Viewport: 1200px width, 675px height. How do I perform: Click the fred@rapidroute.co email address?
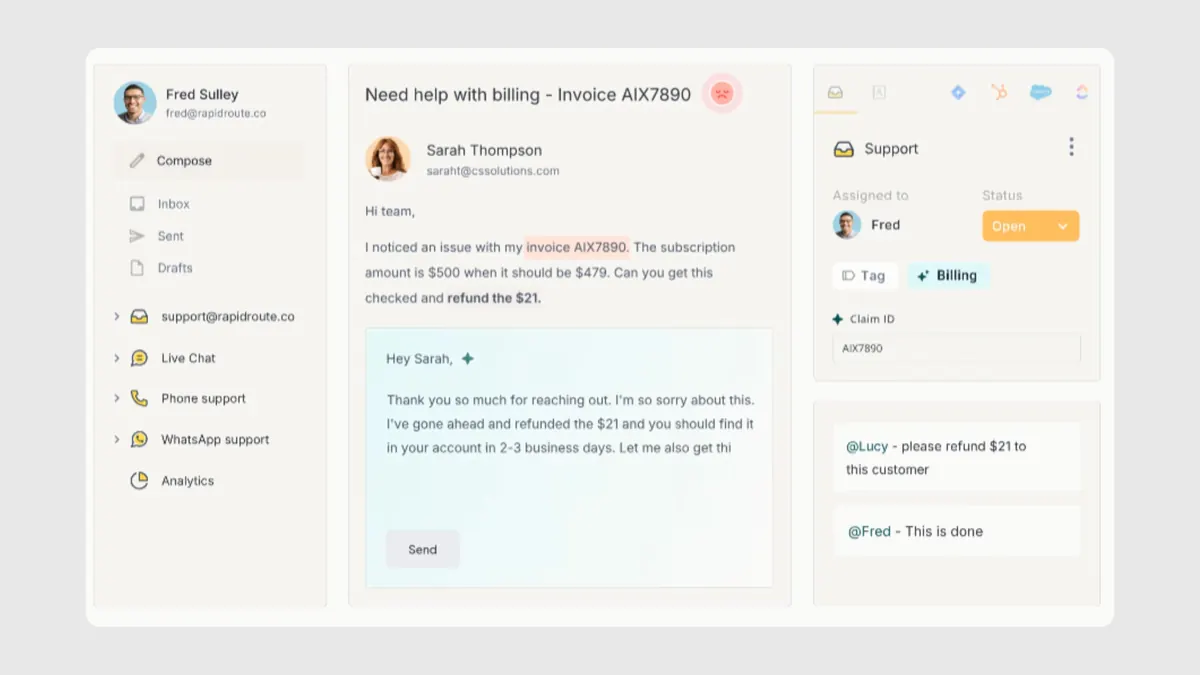click(x=216, y=114)
